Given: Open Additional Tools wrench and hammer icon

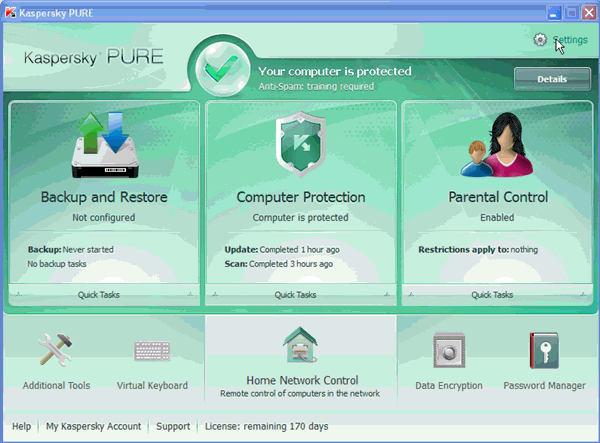Looking at the screenshot, I should (x=56, y=350).
